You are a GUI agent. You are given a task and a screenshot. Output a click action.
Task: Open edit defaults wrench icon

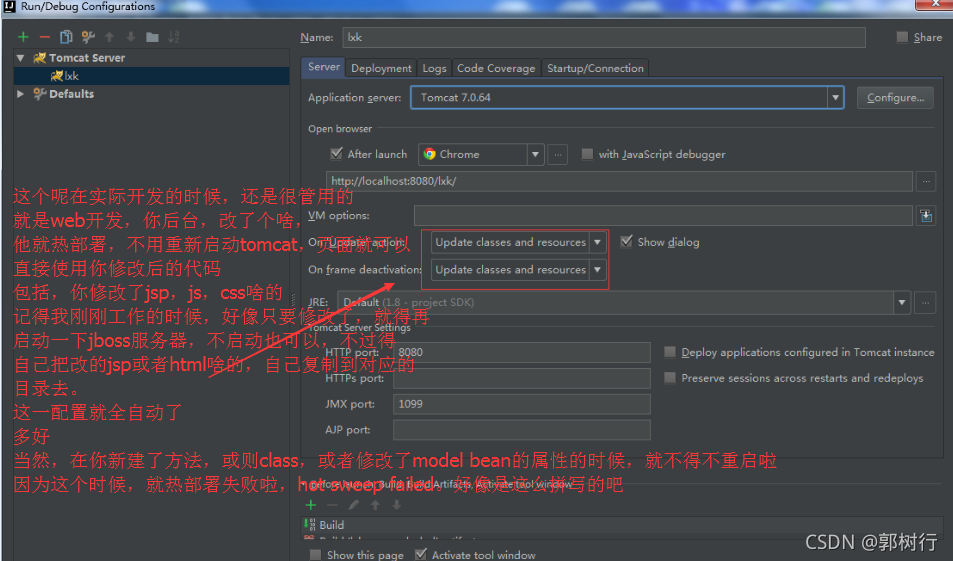(88, 37)
